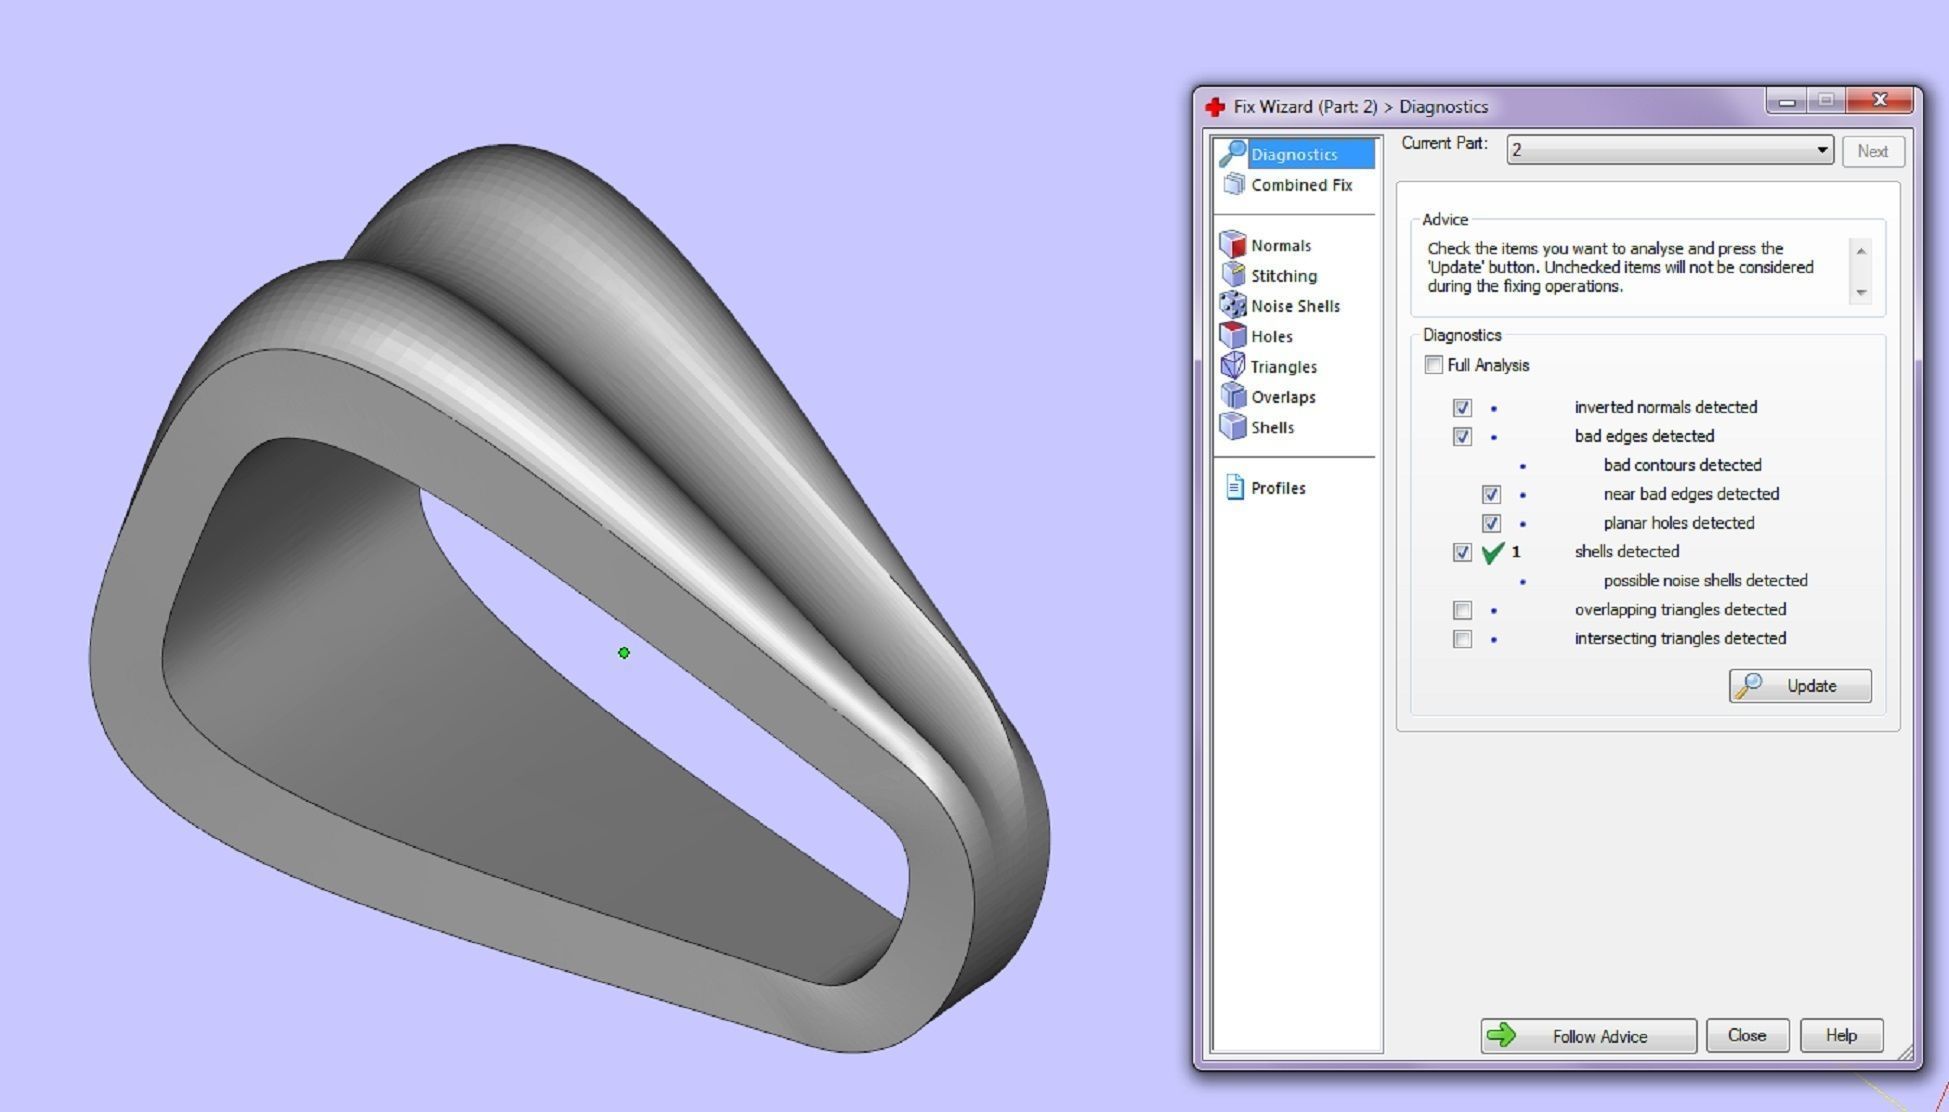Image resolution: width=1949 pixels, height=1112 pixels.
Task: Click the Profiles document icon
Action: click(1235, 487)
